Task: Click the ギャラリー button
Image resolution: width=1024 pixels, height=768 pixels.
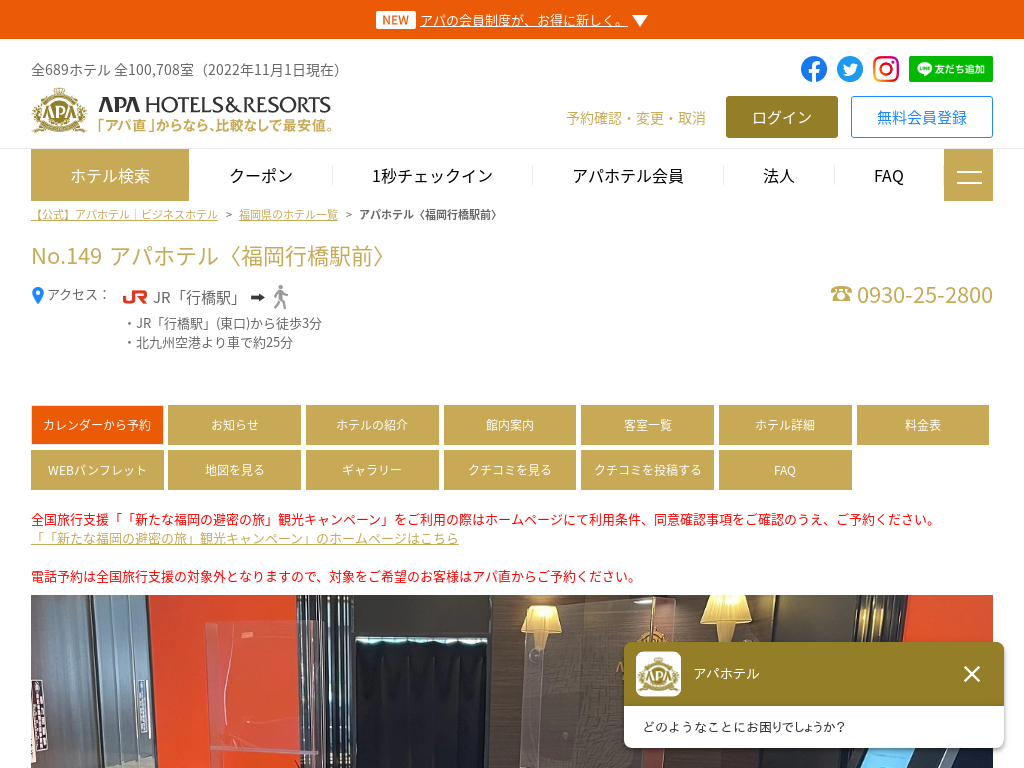Action: pyautogui.click(x=372, y=470)
